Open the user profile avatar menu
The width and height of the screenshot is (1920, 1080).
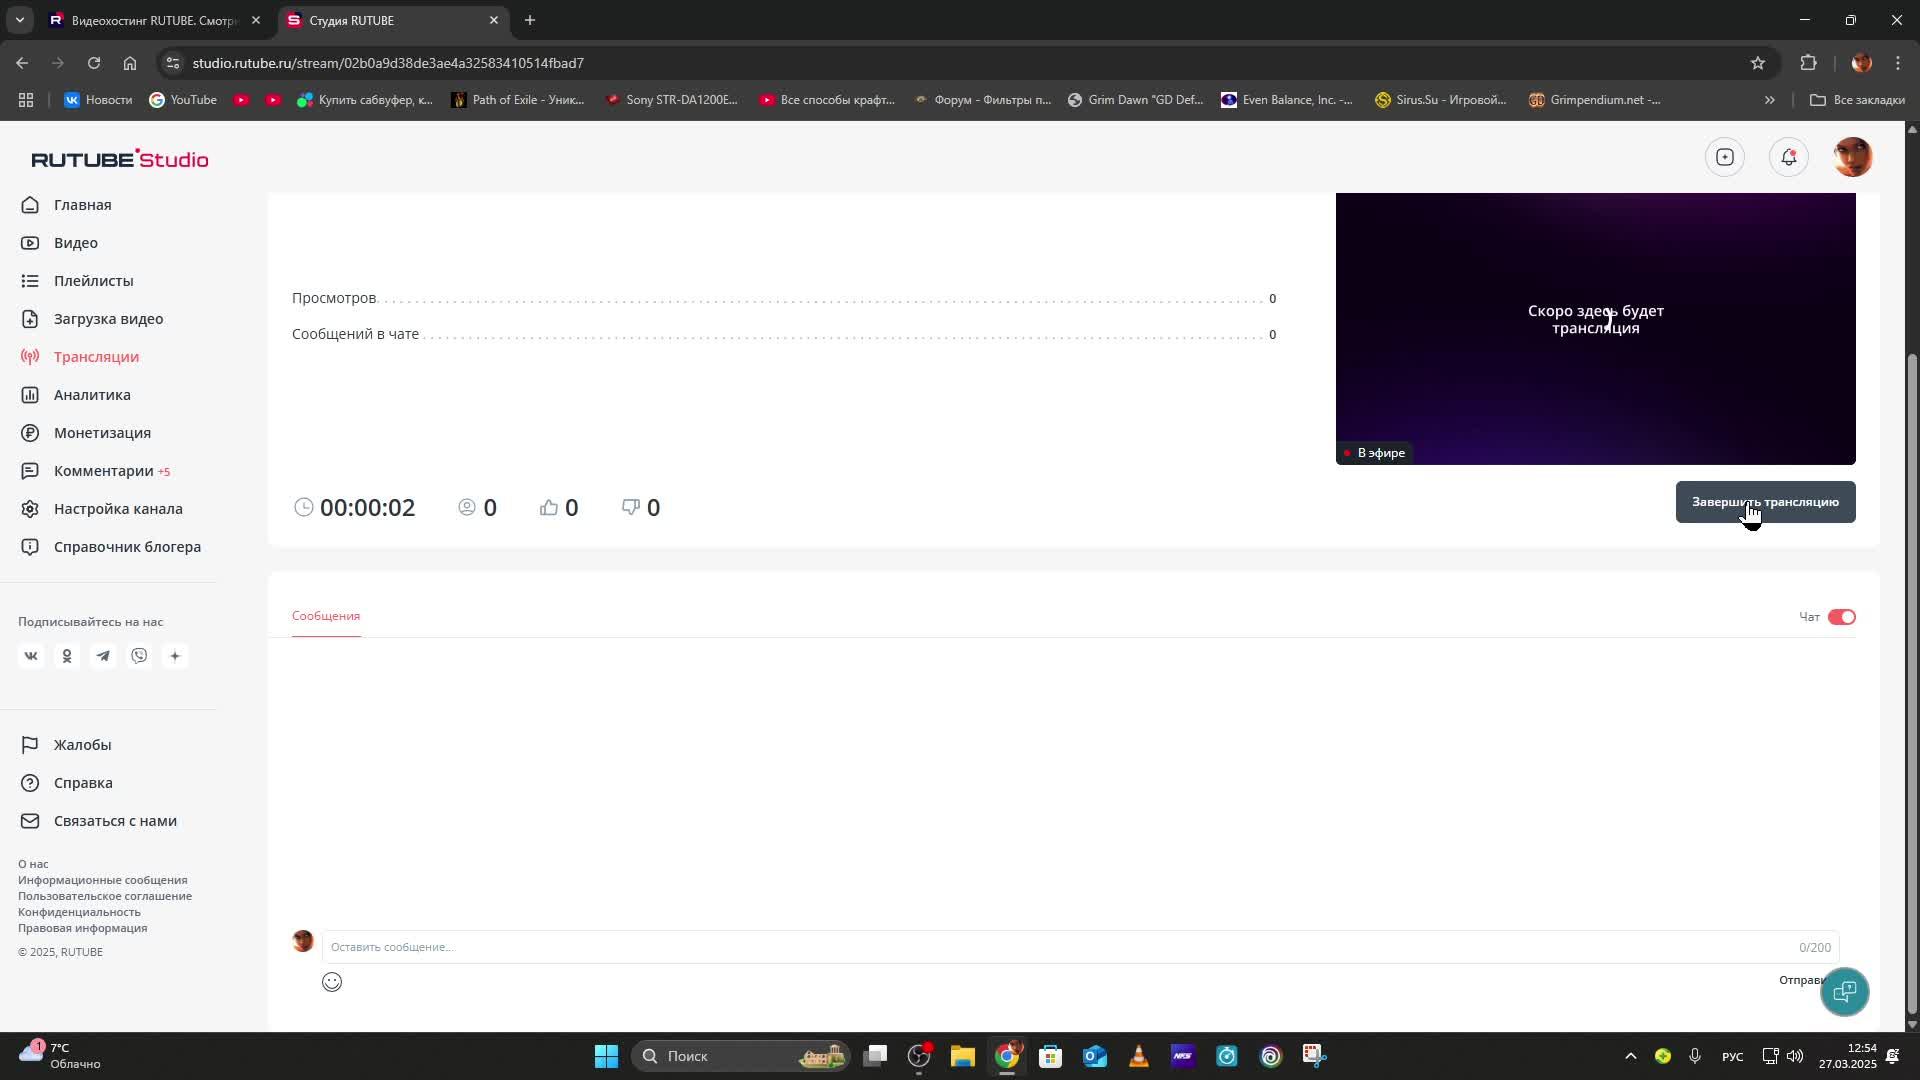(x=1852, y=157)
